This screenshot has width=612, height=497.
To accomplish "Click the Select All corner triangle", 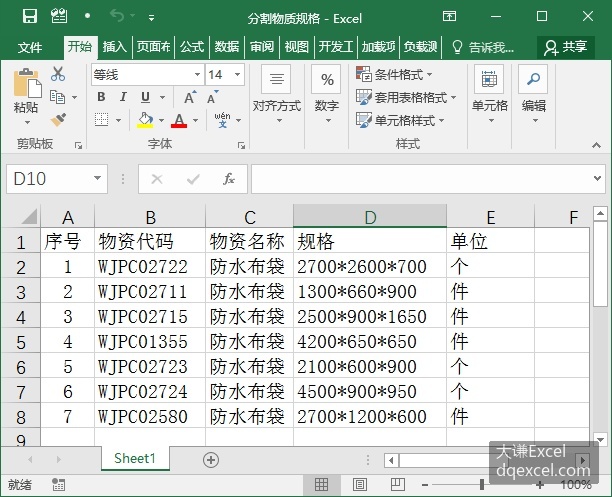I will point(29,216).
